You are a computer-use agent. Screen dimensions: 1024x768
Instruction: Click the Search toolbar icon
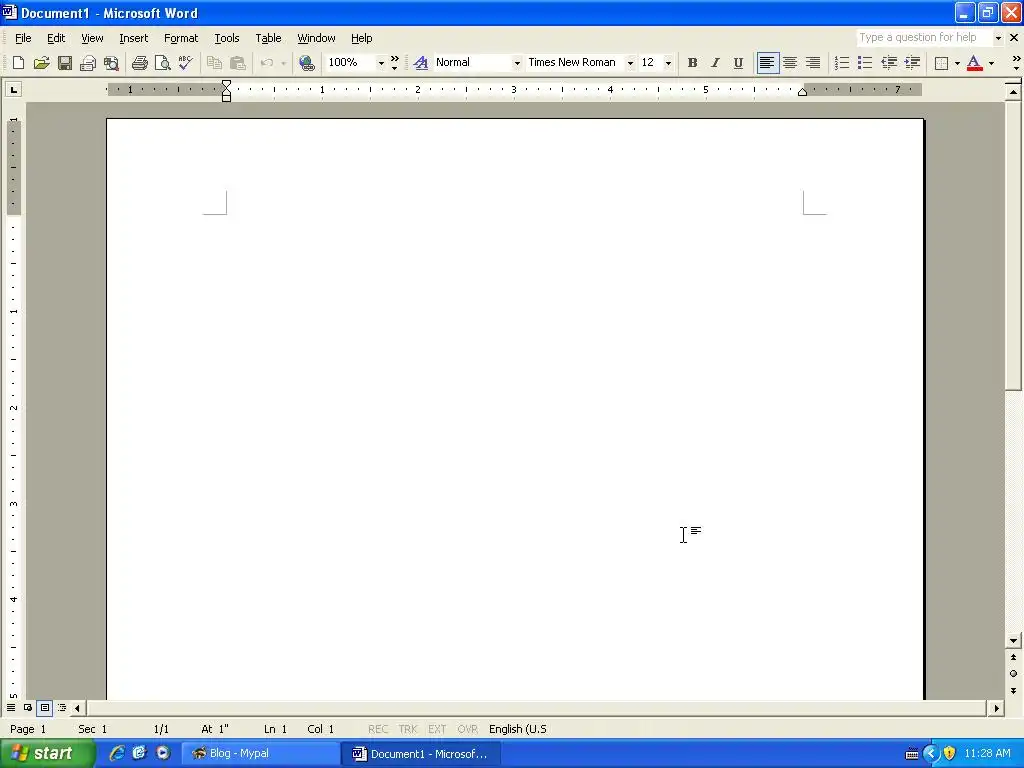(x=112, y=63)
